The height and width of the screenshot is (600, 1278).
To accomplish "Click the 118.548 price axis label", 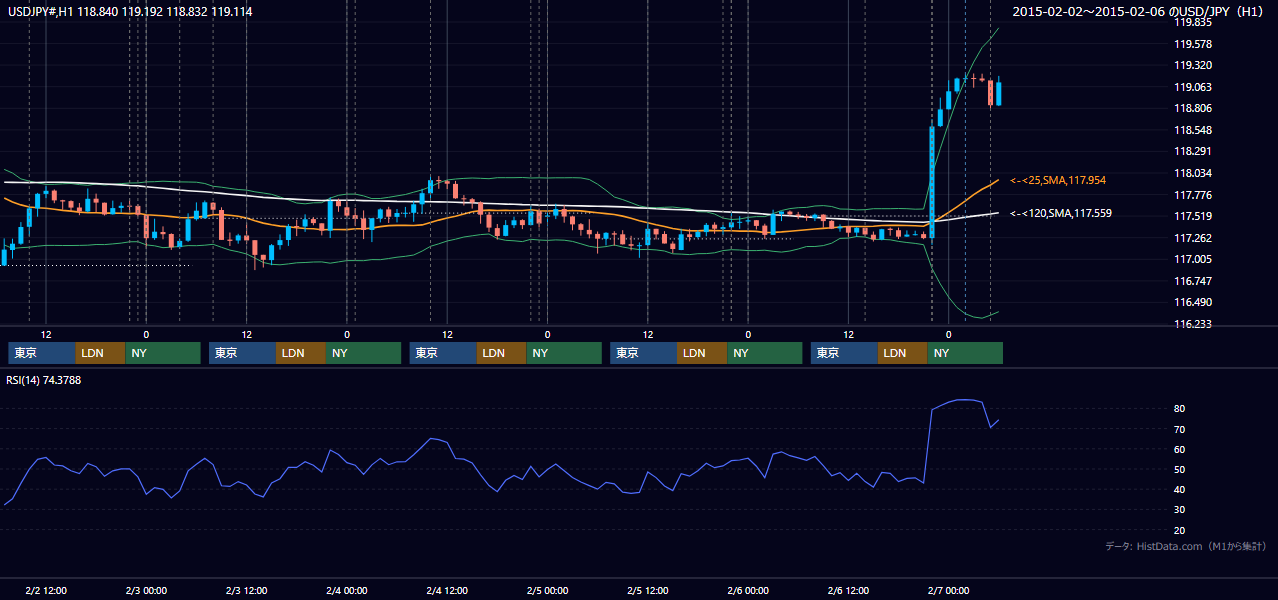I will click(1192, 130).
